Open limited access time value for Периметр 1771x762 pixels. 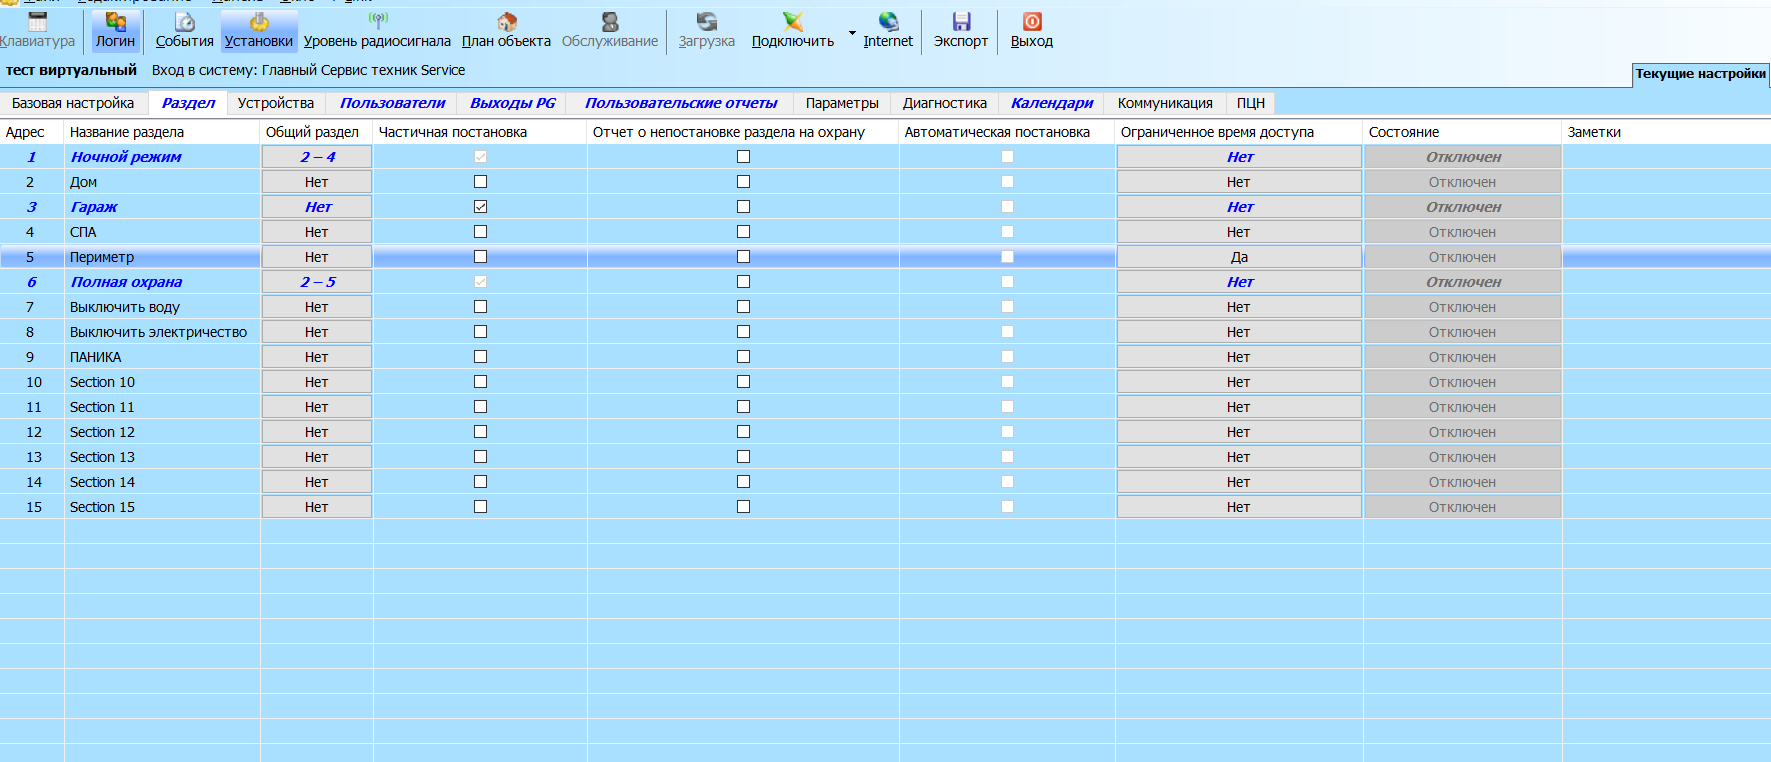click(x=1239, y=257)
